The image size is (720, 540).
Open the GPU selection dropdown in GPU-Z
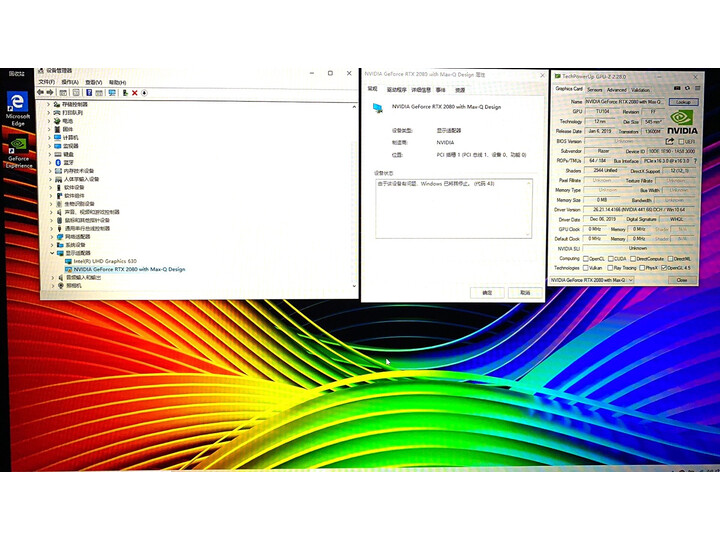(x=592, y=280)
